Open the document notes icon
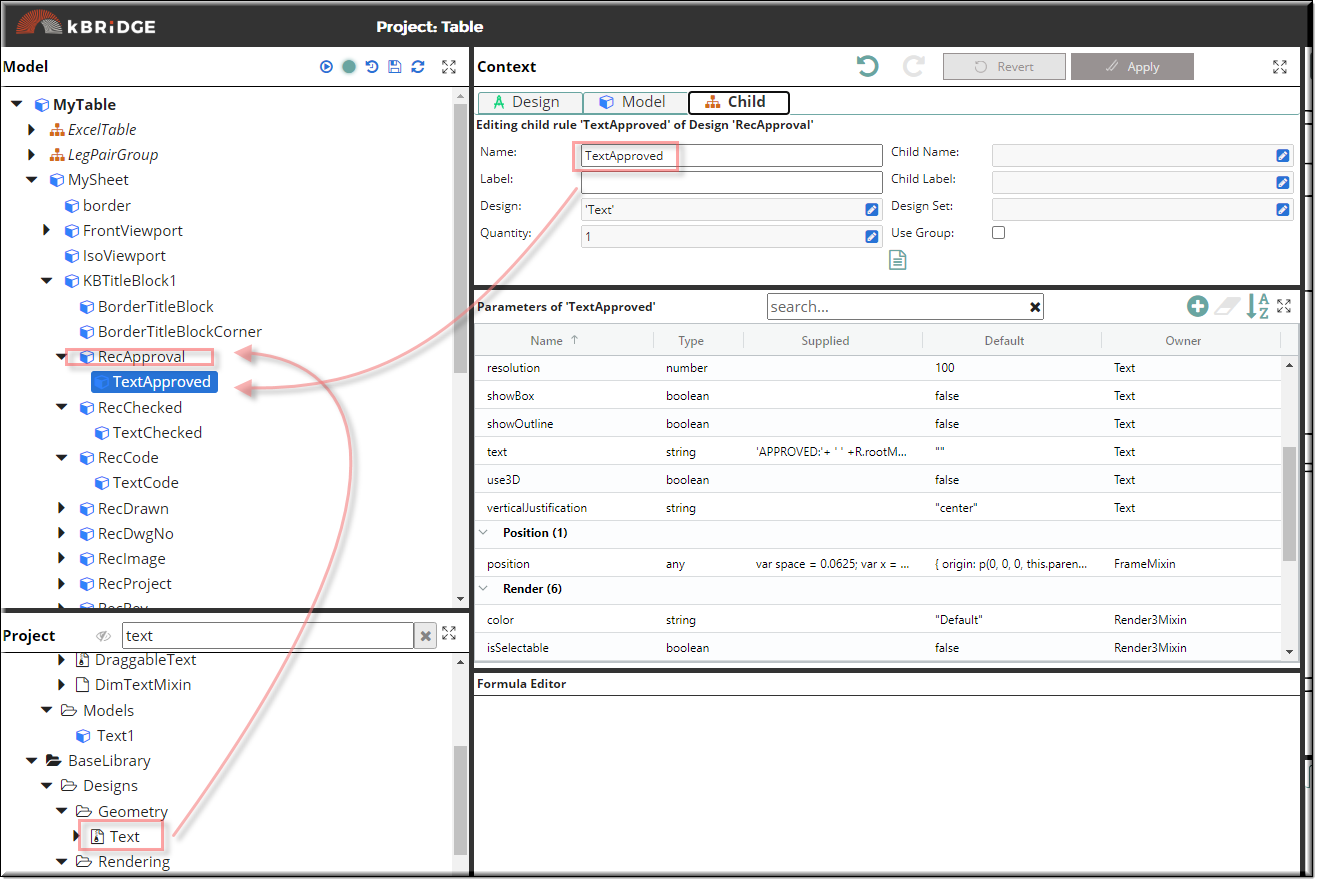This screenshot has height=882, width=1318. [x=898, y=260]
